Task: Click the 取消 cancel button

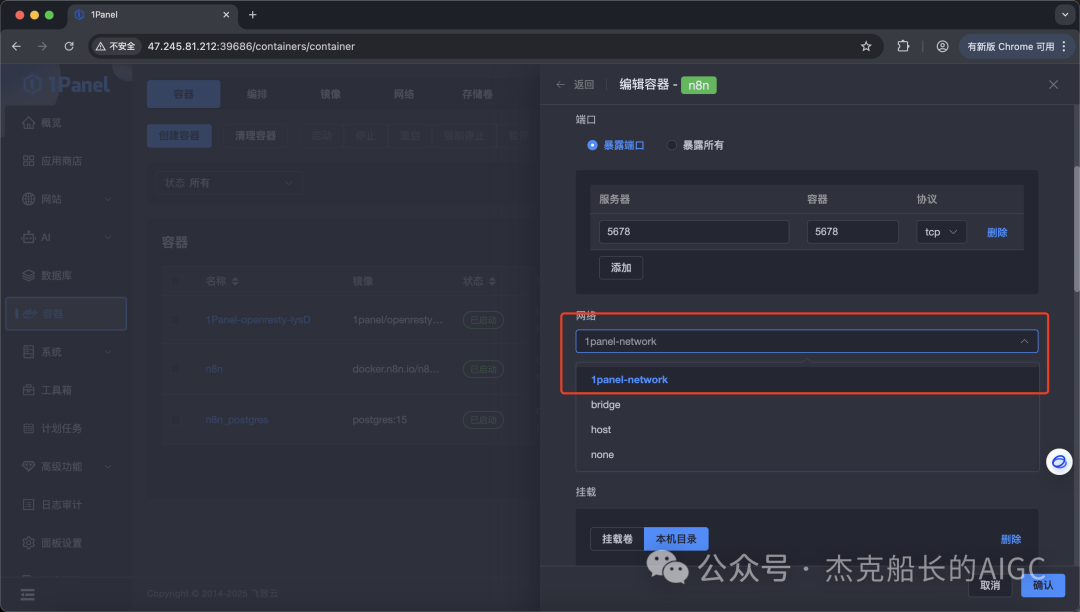Action: (990, 585)
